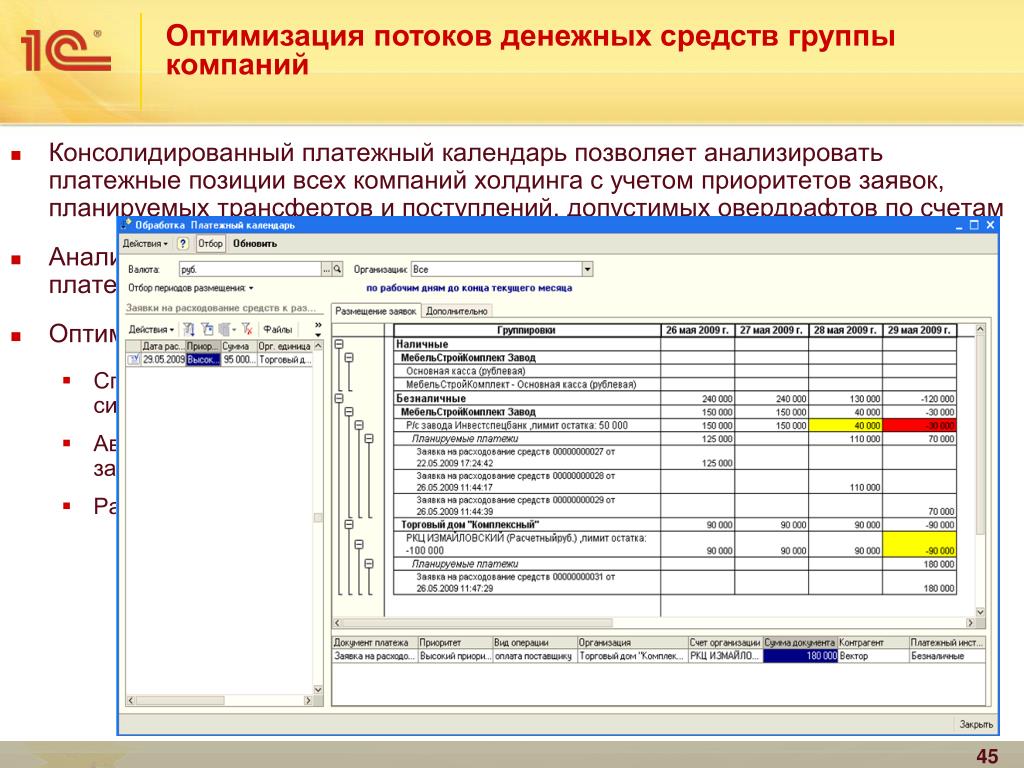This screenshot has width=1024, height=768.
Task: Click the 'оплата поставщику' operation cell
Action: [534, 656]
